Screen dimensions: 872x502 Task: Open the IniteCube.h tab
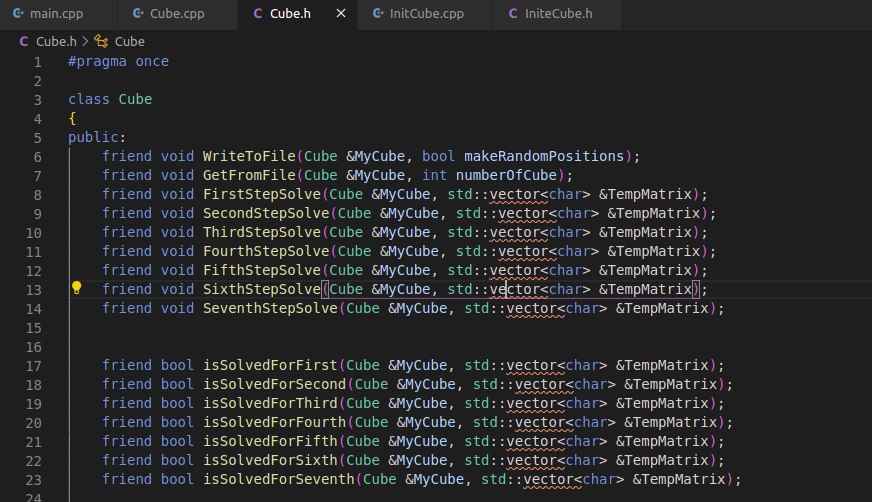pos(558,14)
